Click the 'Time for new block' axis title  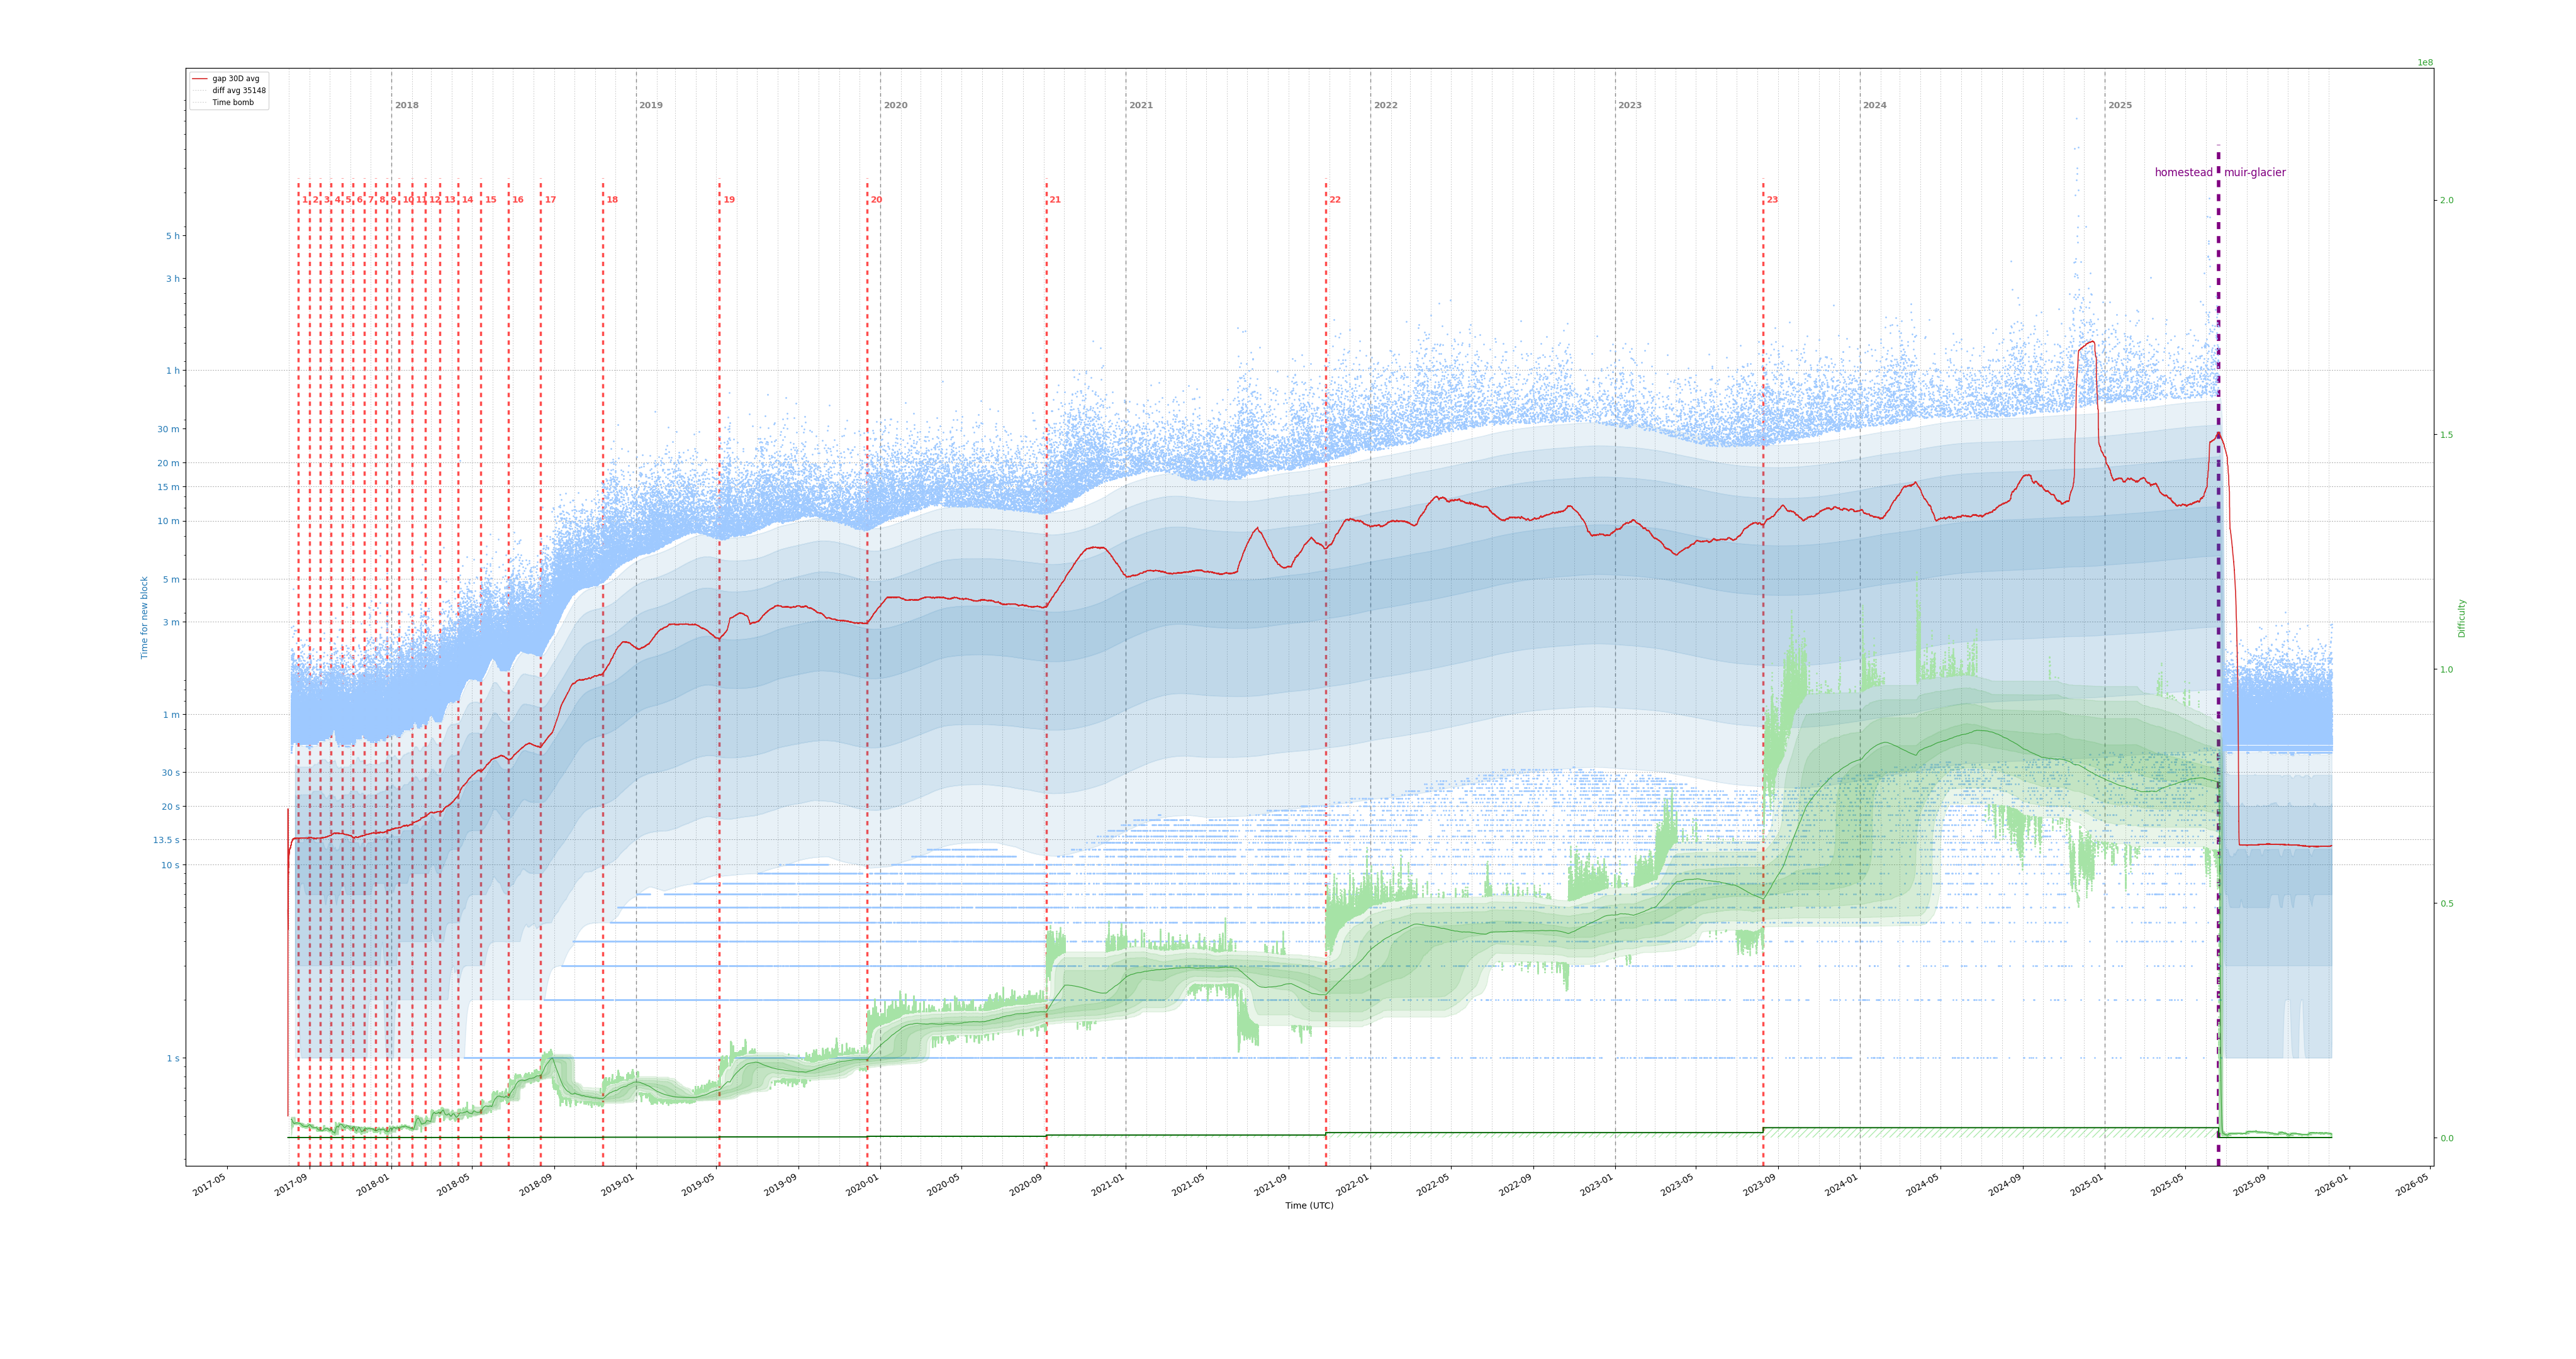tap(144, 617)
